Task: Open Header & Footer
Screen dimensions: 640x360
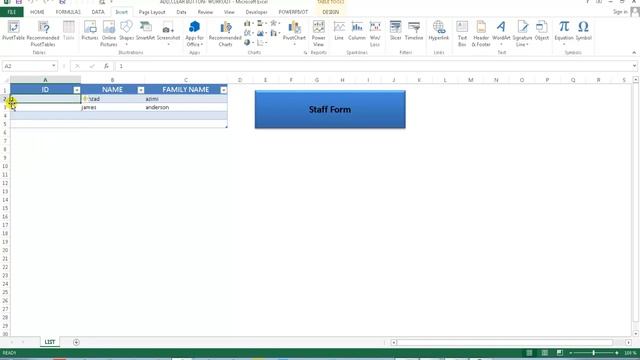Action: coord(481,33)
